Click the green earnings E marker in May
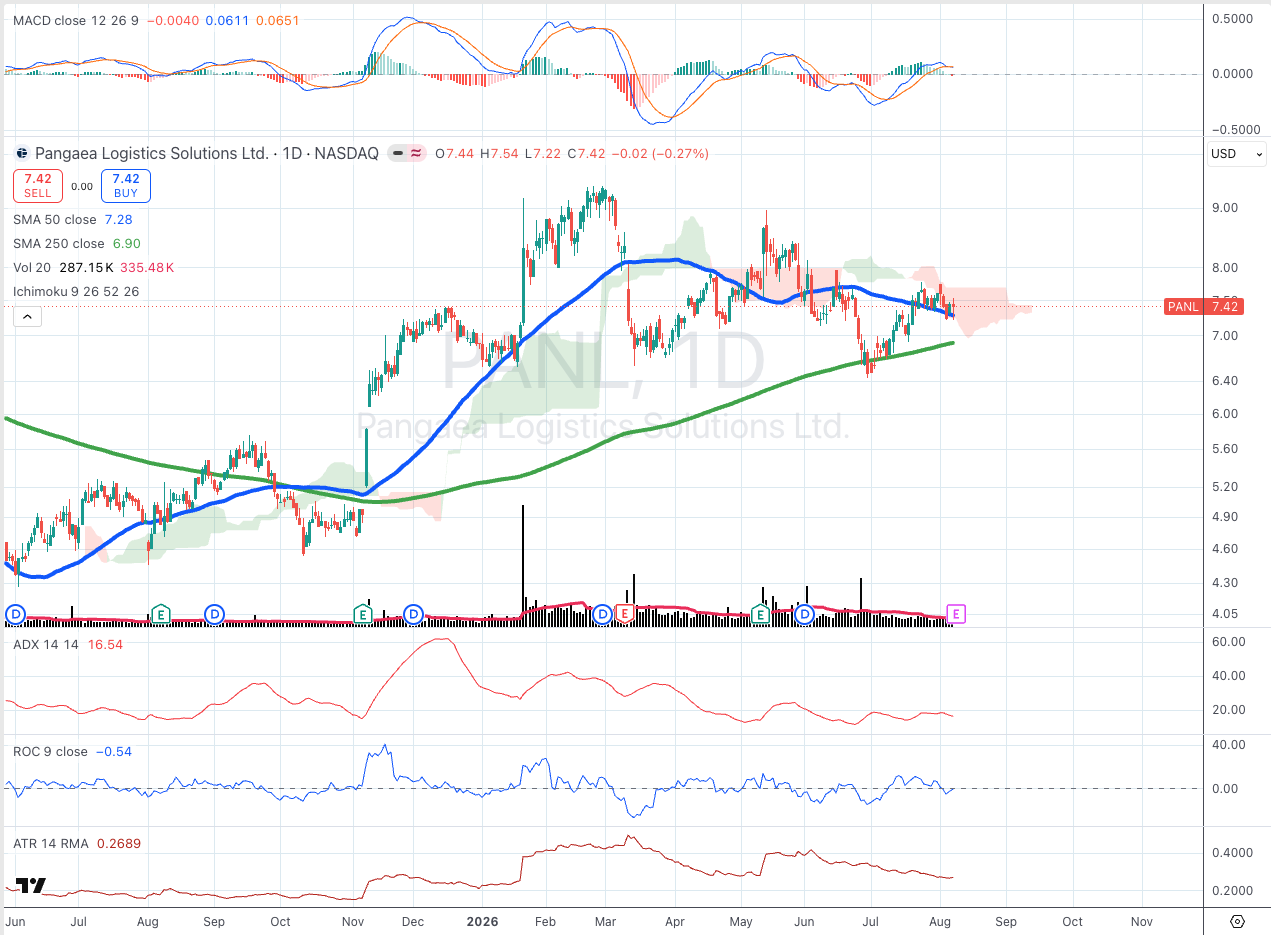Screen dimensions: 1271x935 pyautogui.click(x=760, y=613)
